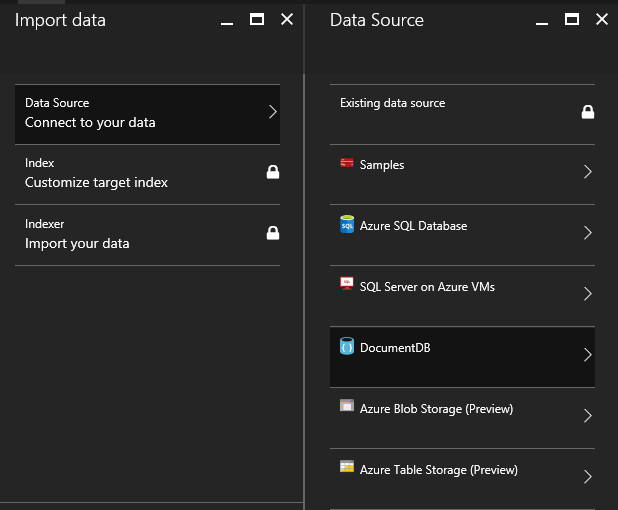The width and height of the screenshot is (618, 510).
Task: Open SQL Server on Azure VMs chevron
Action: point(588,294)
